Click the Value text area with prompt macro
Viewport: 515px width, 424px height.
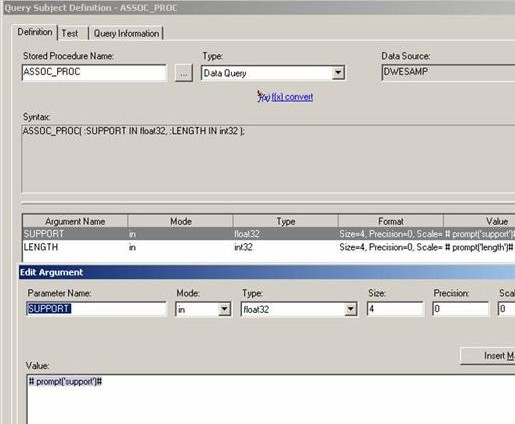tap(271, 399)
